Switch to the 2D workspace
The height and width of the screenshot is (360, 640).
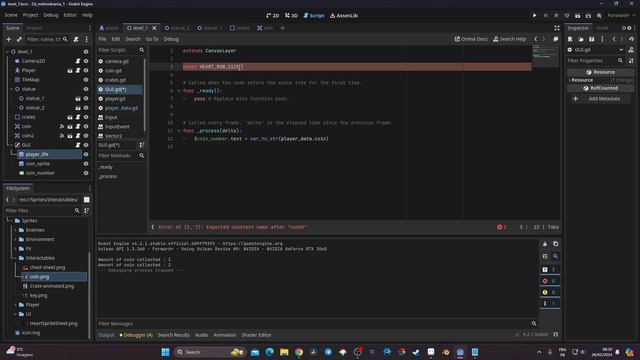(273, 16)
